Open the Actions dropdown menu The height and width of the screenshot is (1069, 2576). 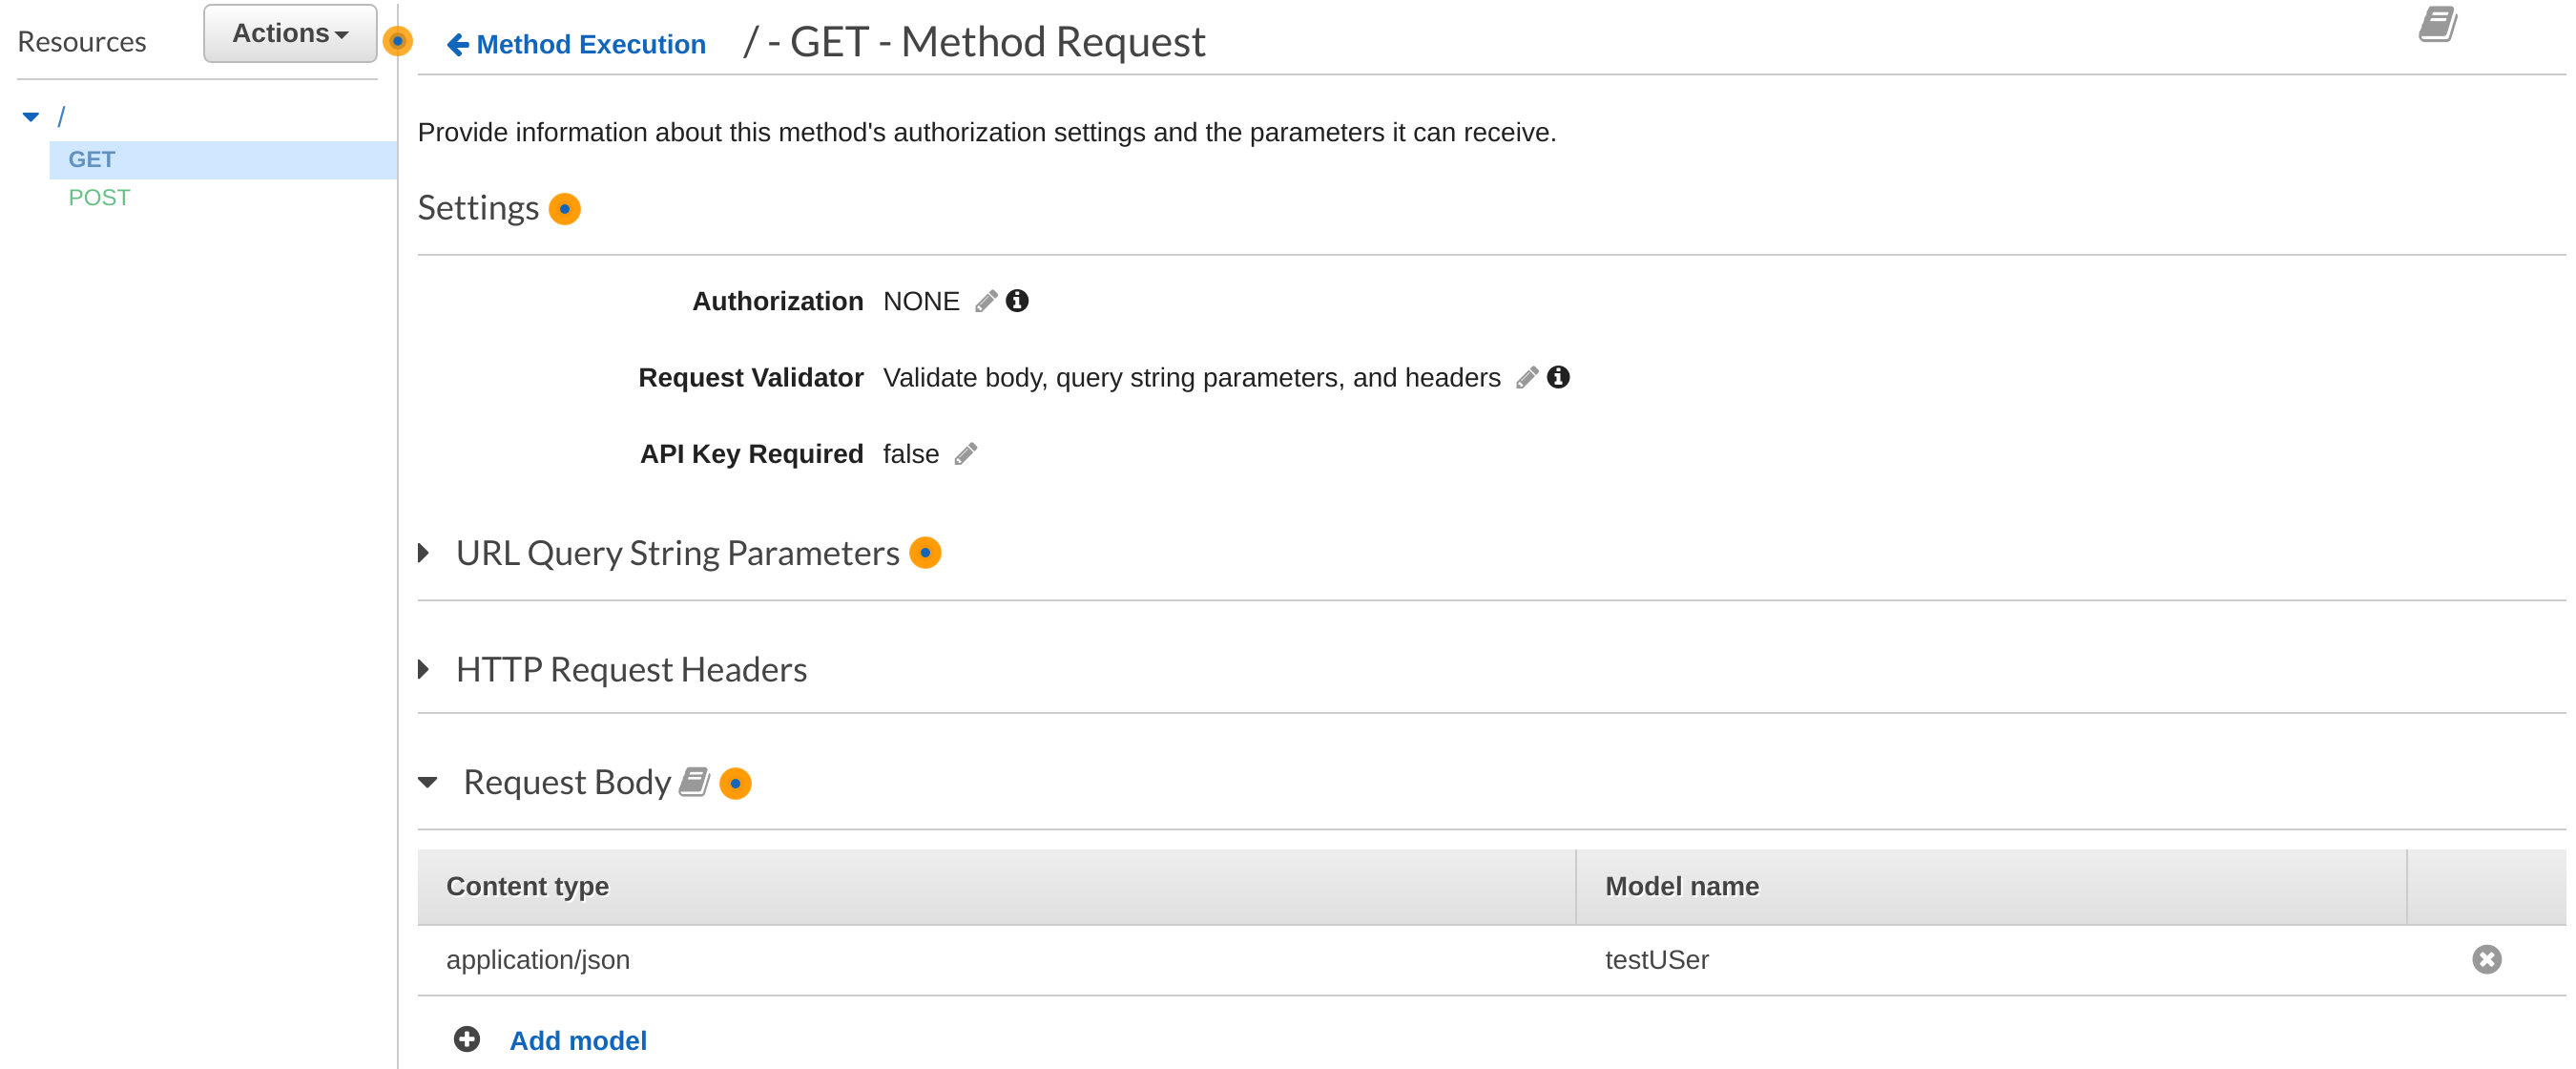[290, 34]
